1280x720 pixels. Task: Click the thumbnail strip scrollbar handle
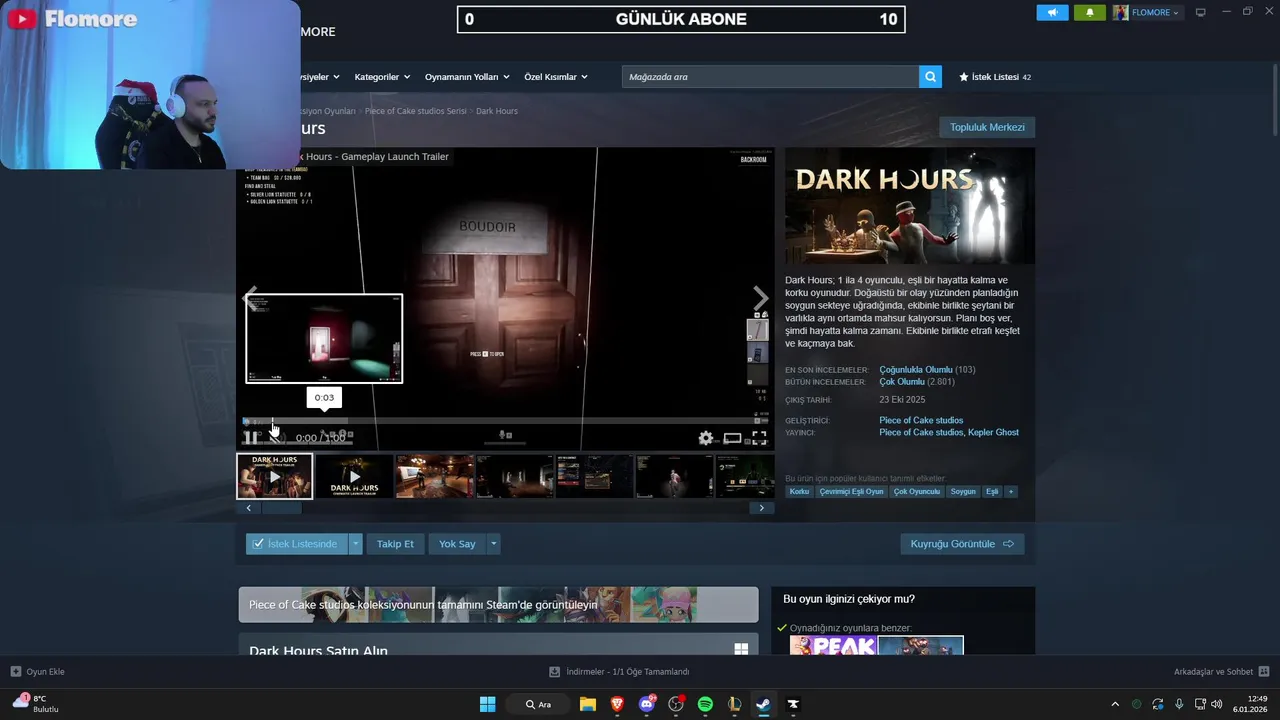pos(282,508)
